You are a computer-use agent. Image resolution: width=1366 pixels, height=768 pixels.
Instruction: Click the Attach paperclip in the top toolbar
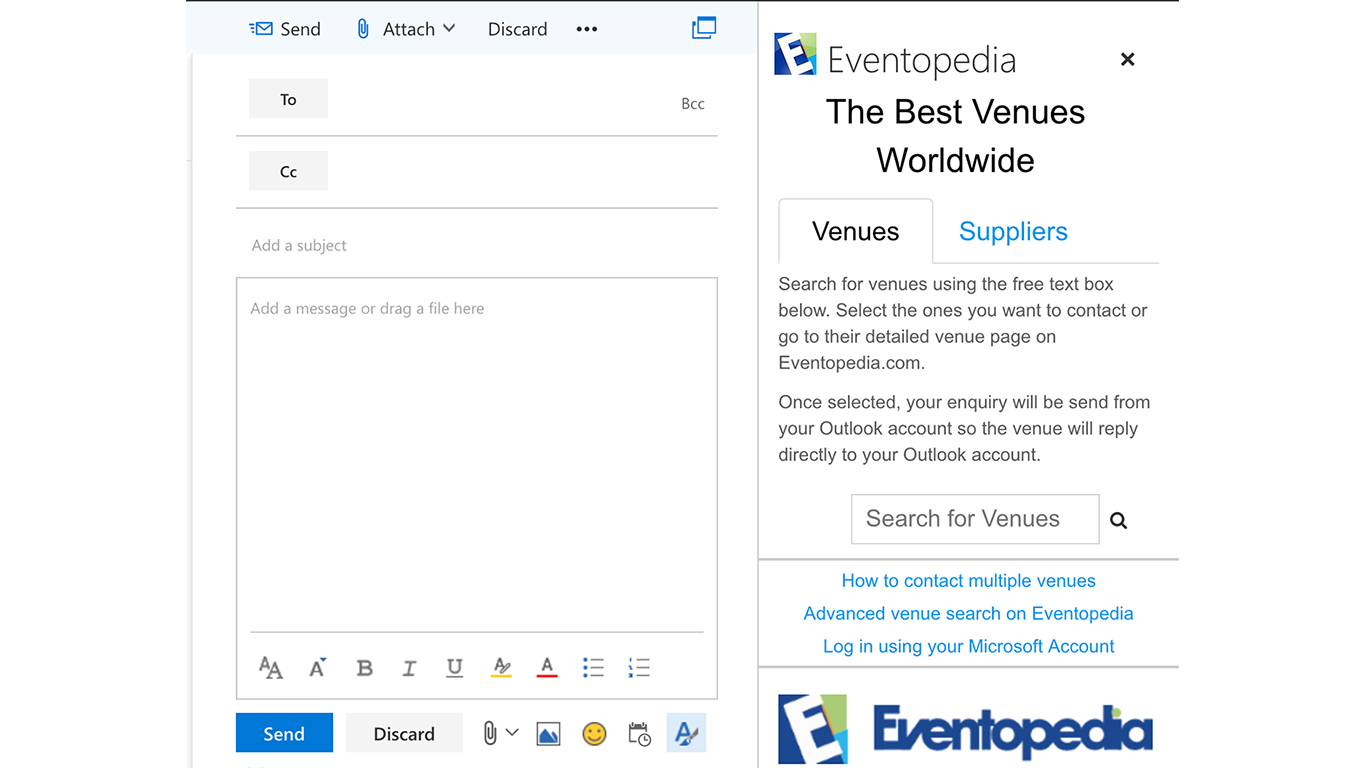(363, 29)
